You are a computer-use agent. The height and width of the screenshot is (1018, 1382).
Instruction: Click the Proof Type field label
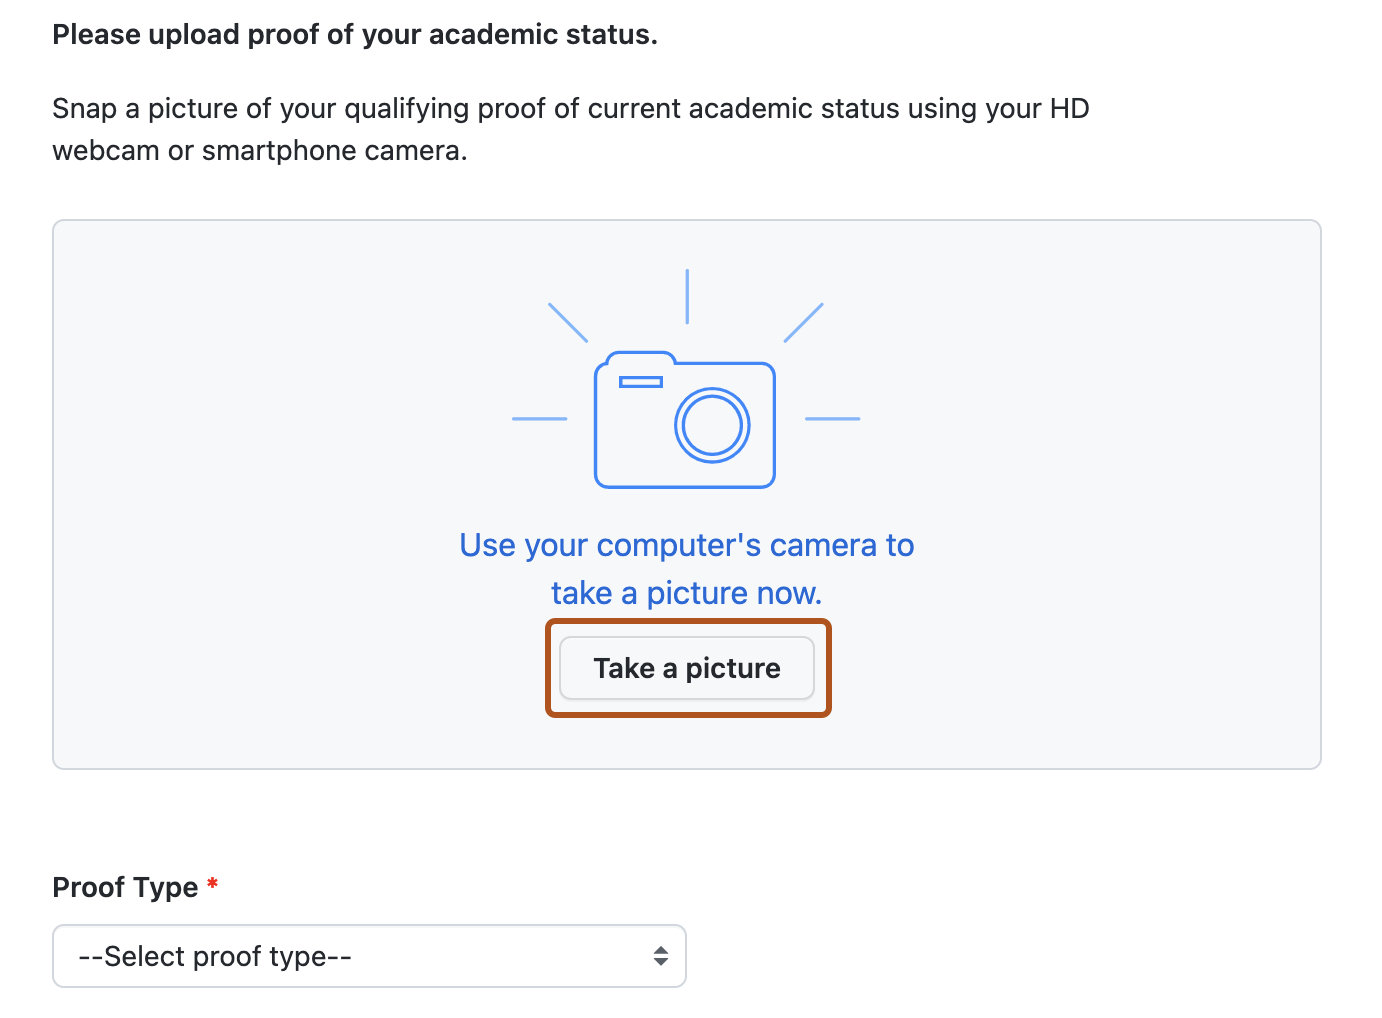click(124, 887)
